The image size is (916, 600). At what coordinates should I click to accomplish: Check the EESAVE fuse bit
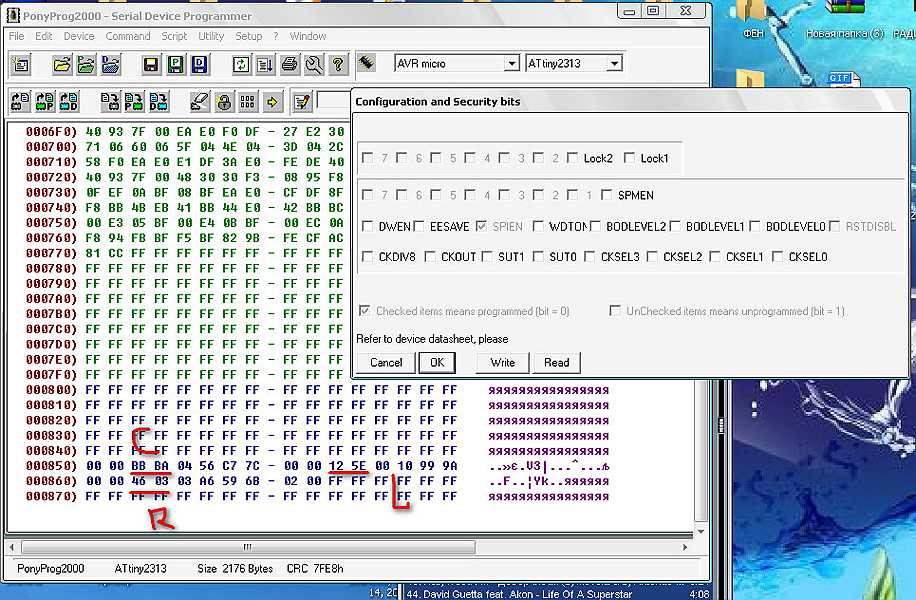pos(419,227)
